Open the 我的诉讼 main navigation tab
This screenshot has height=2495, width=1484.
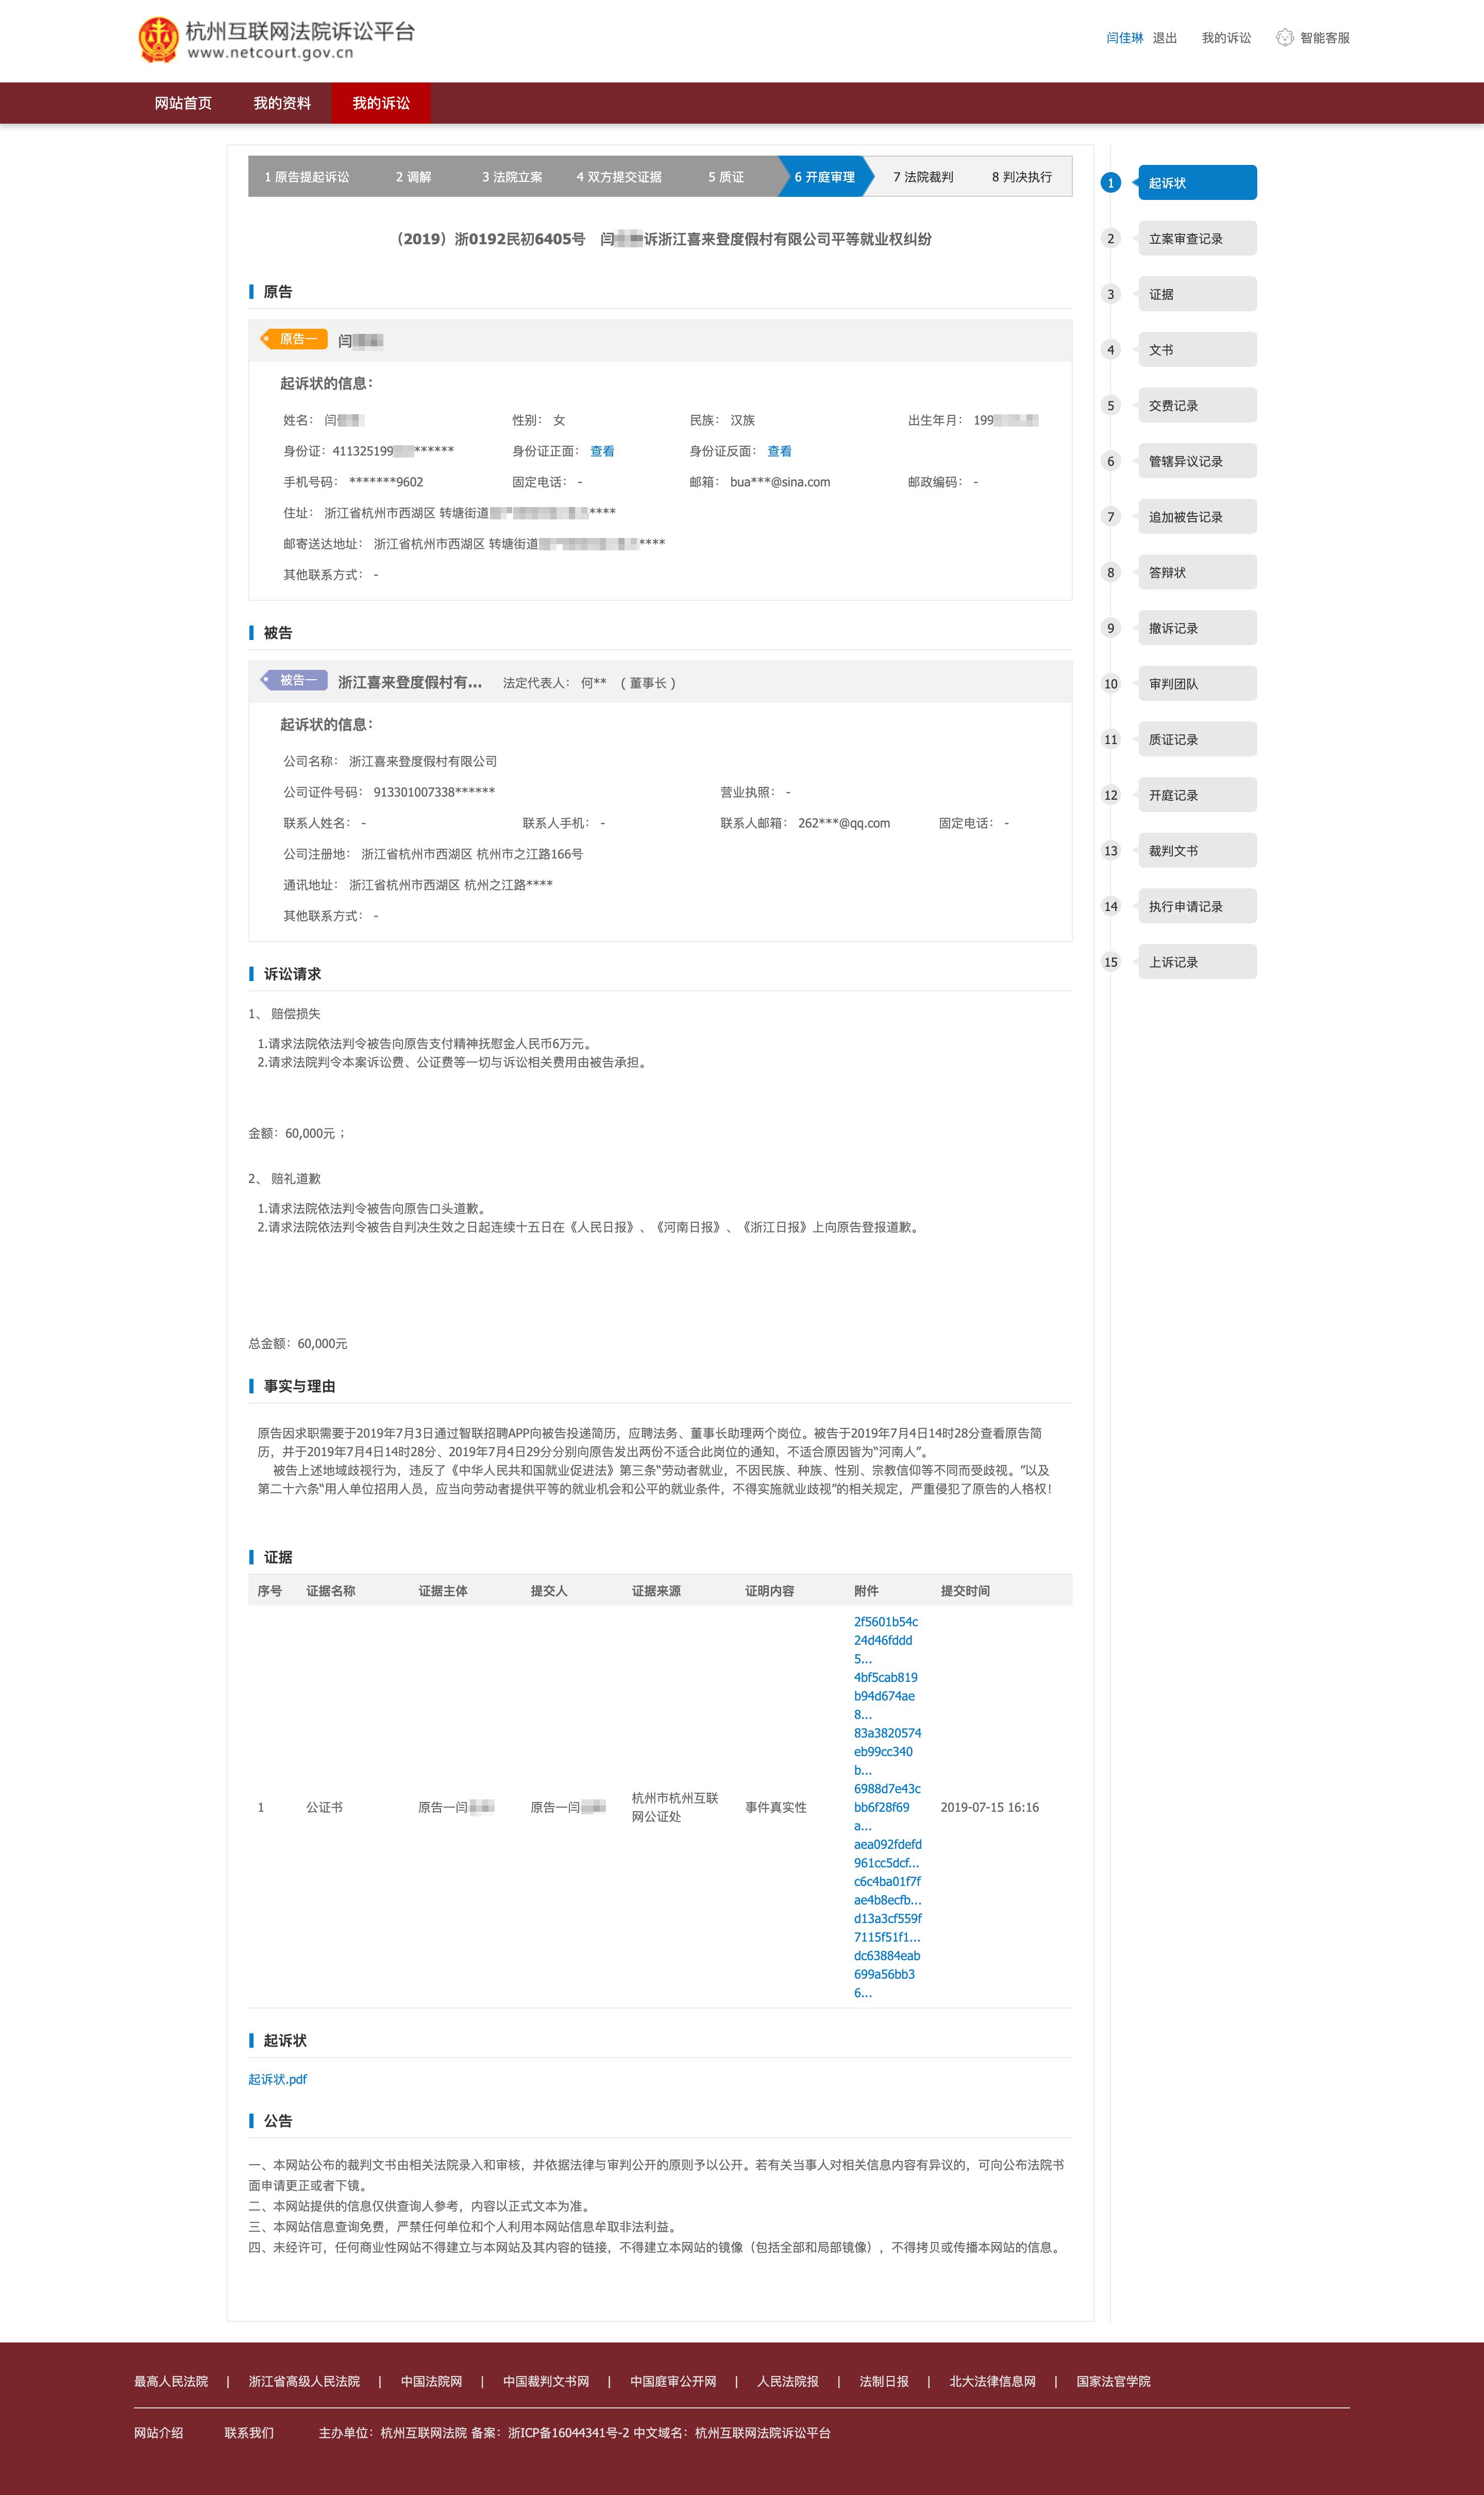click(x=380, y=103)
